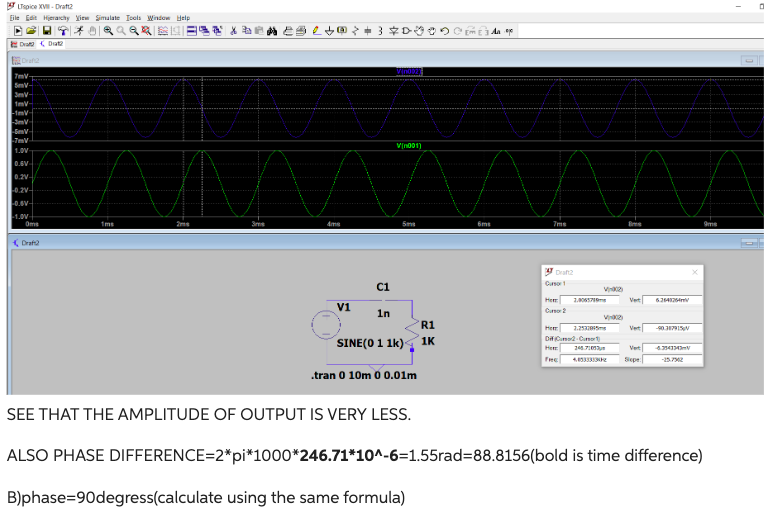Open the Tools menu
The image size is (777, 517).
click(x=133, y=18)
